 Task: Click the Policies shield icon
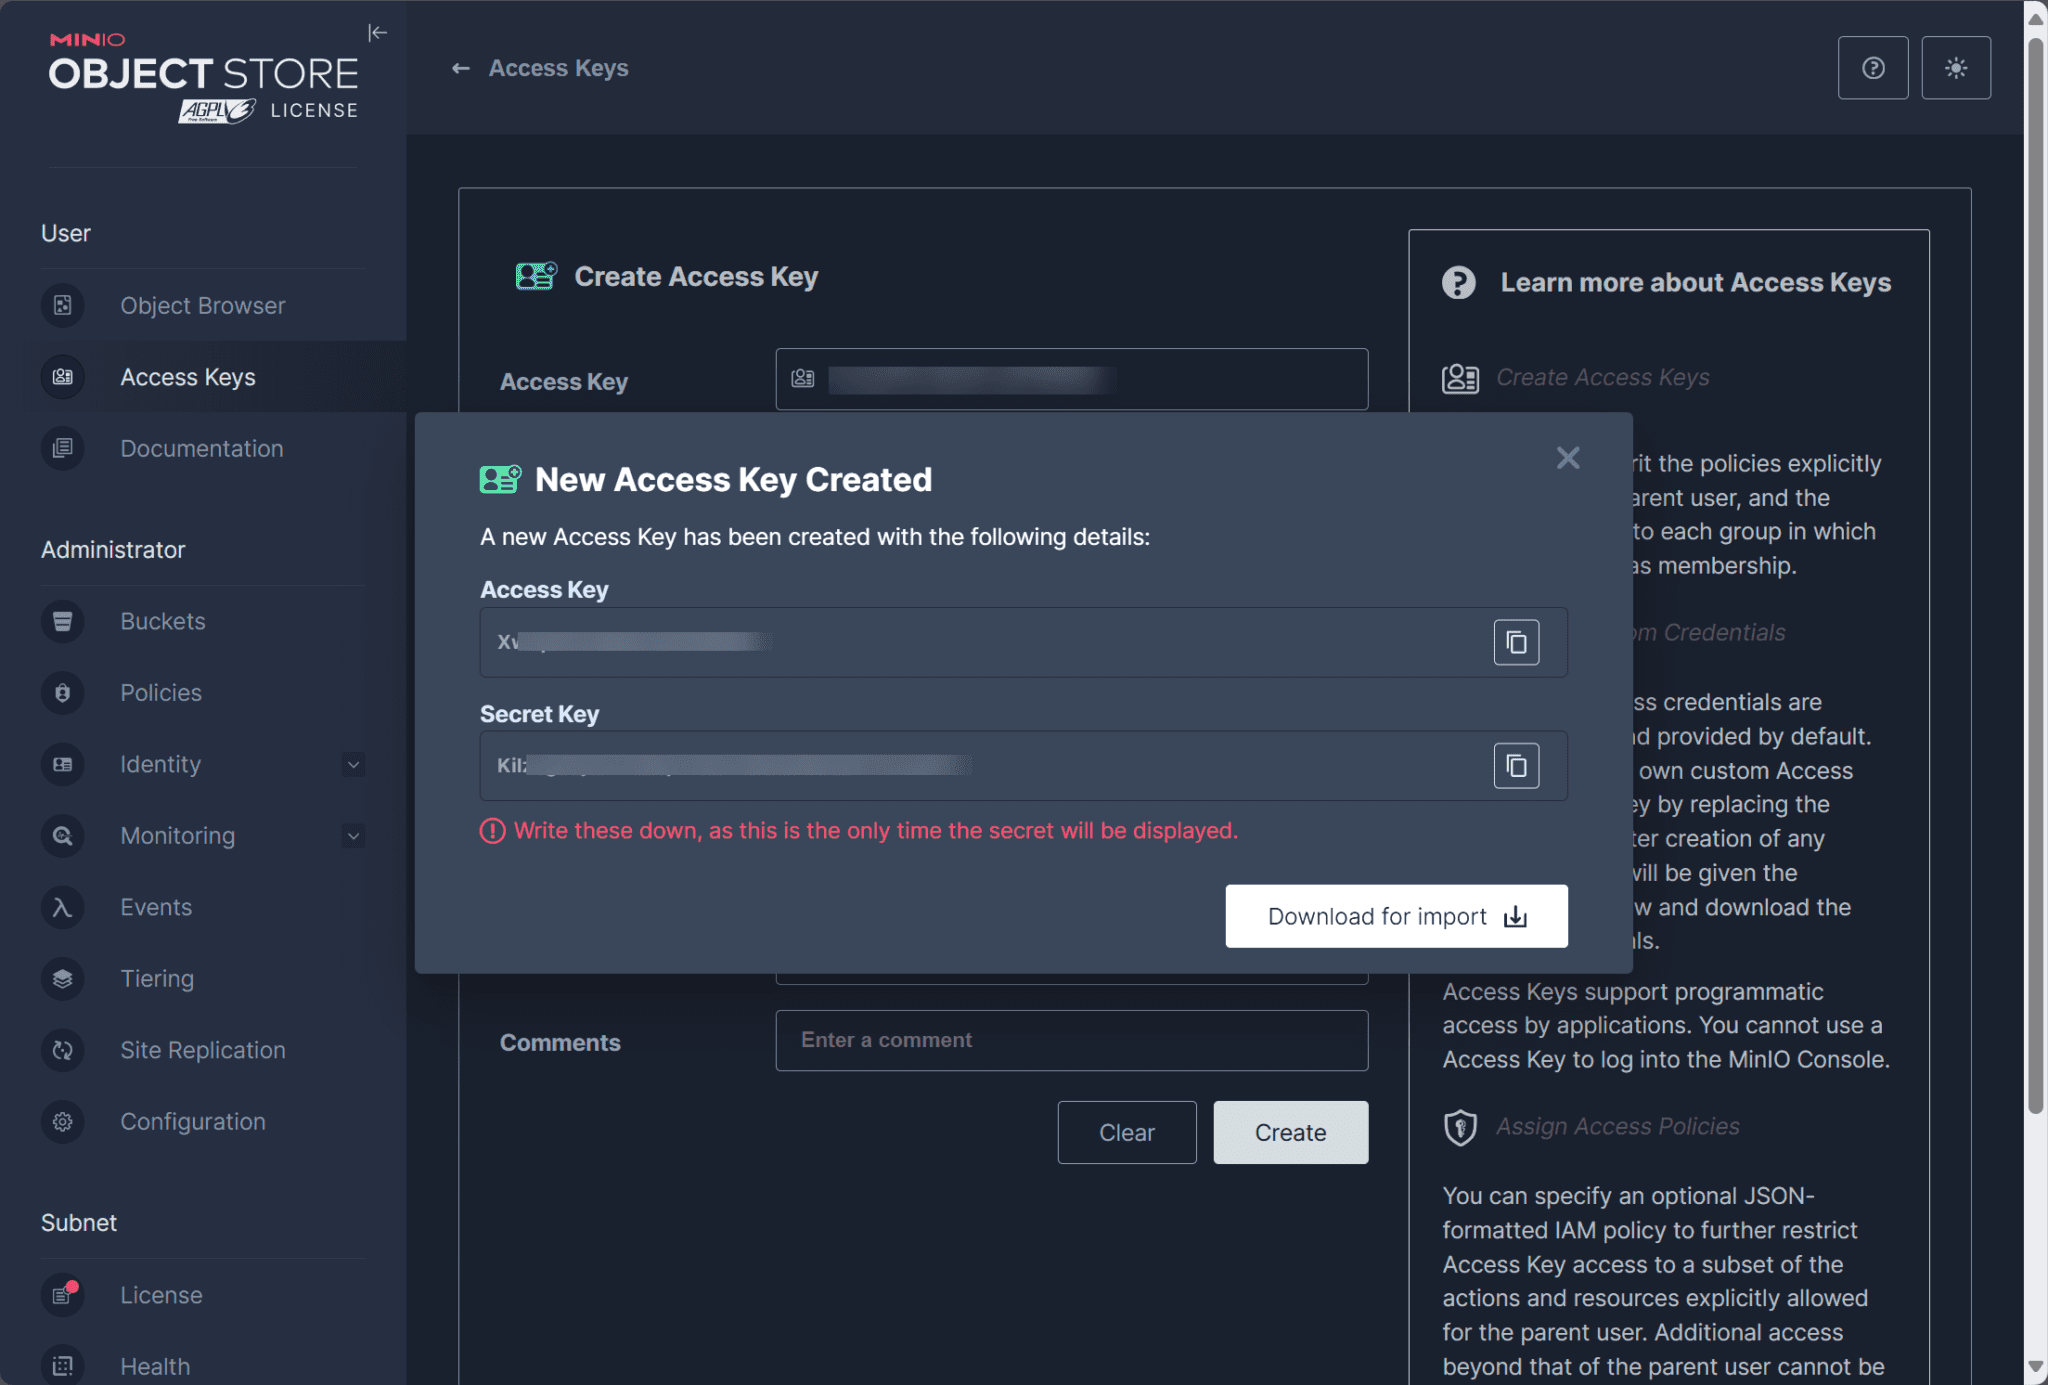click(x=62, y=692)
